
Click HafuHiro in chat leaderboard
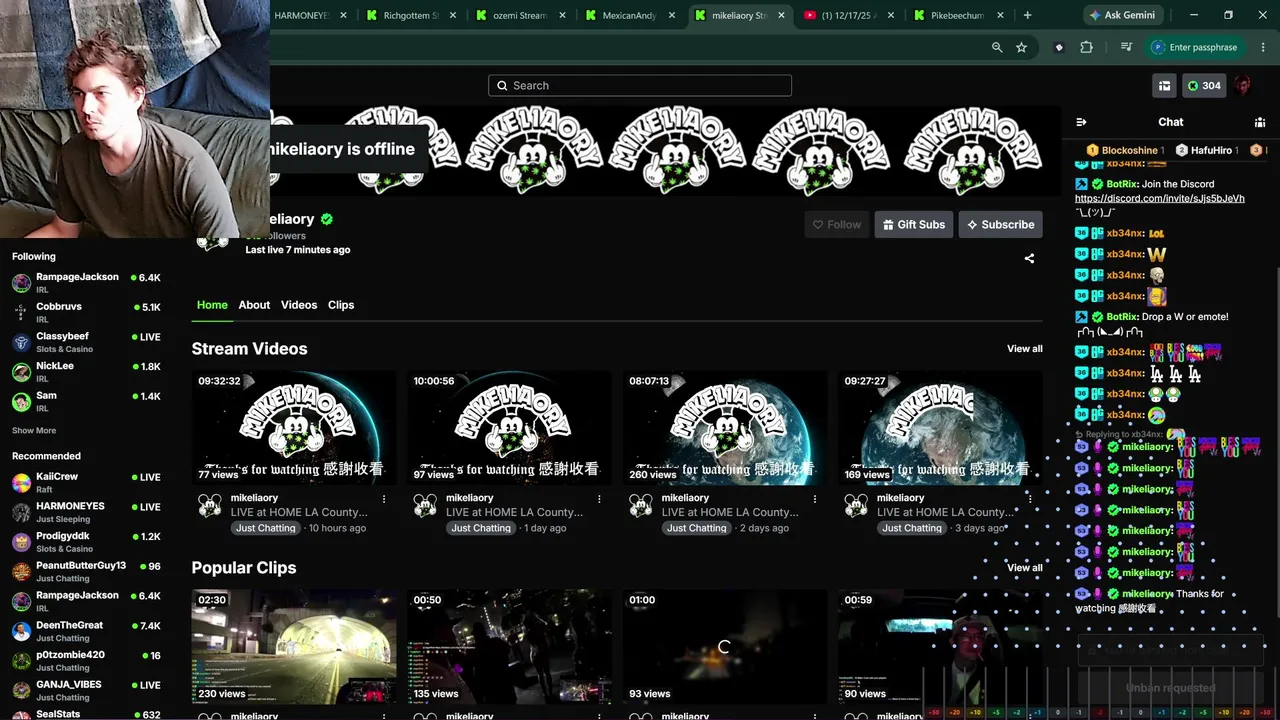tap(1210, 150)
